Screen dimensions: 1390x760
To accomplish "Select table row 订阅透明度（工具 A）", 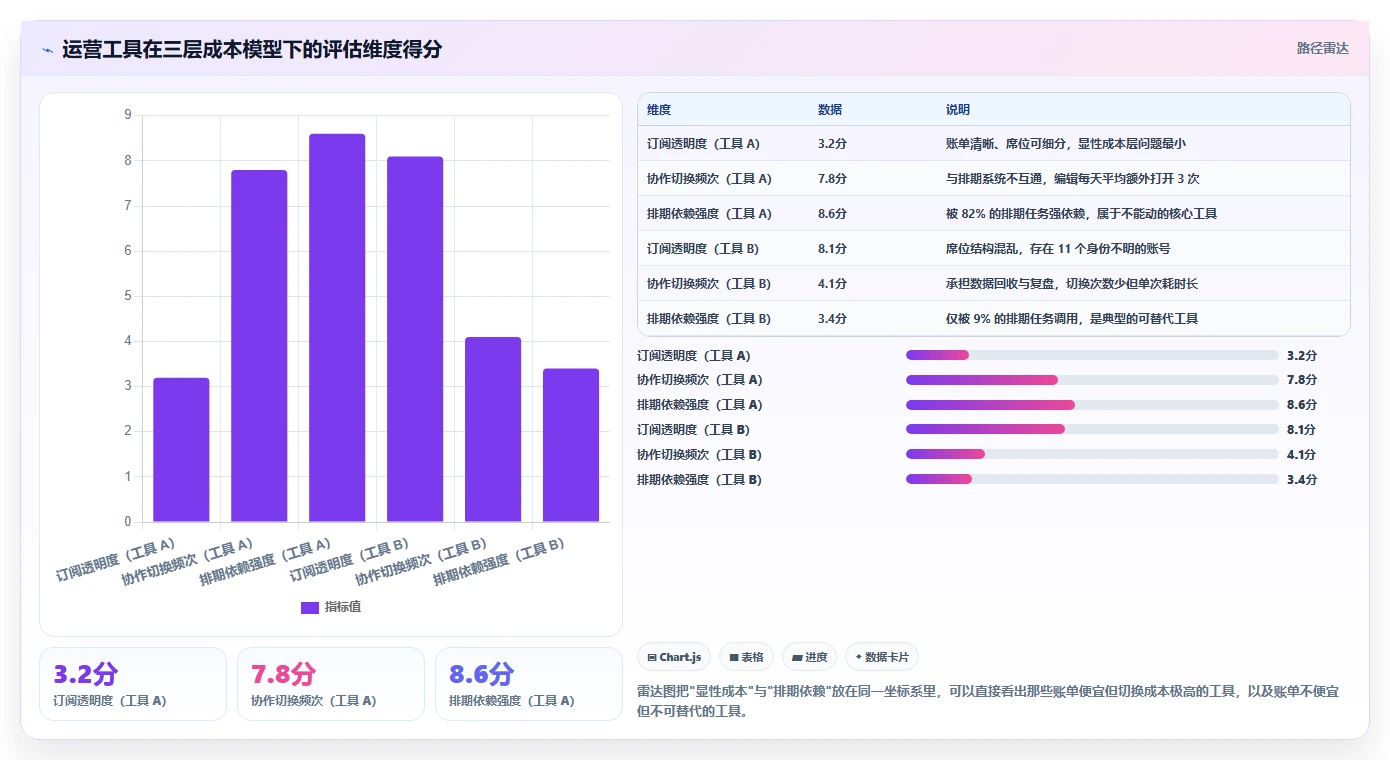I will (994, 144).
